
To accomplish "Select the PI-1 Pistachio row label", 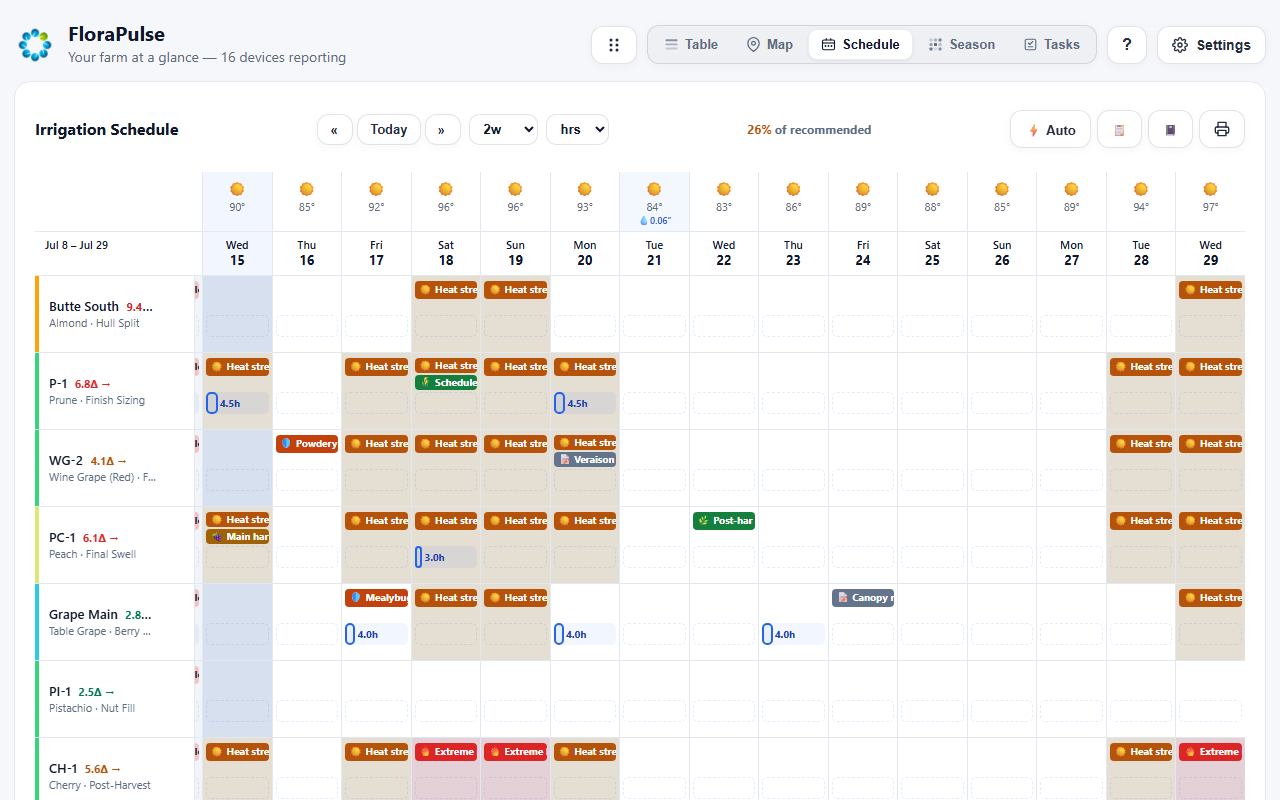I will pyautogui.click(x=115, y=699).
